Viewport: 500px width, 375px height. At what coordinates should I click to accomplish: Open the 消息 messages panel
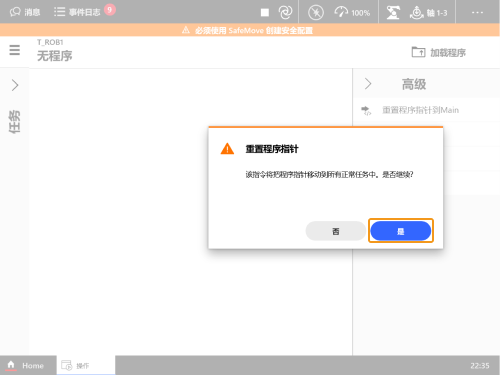pyautogui.click(x=25, y=12)
